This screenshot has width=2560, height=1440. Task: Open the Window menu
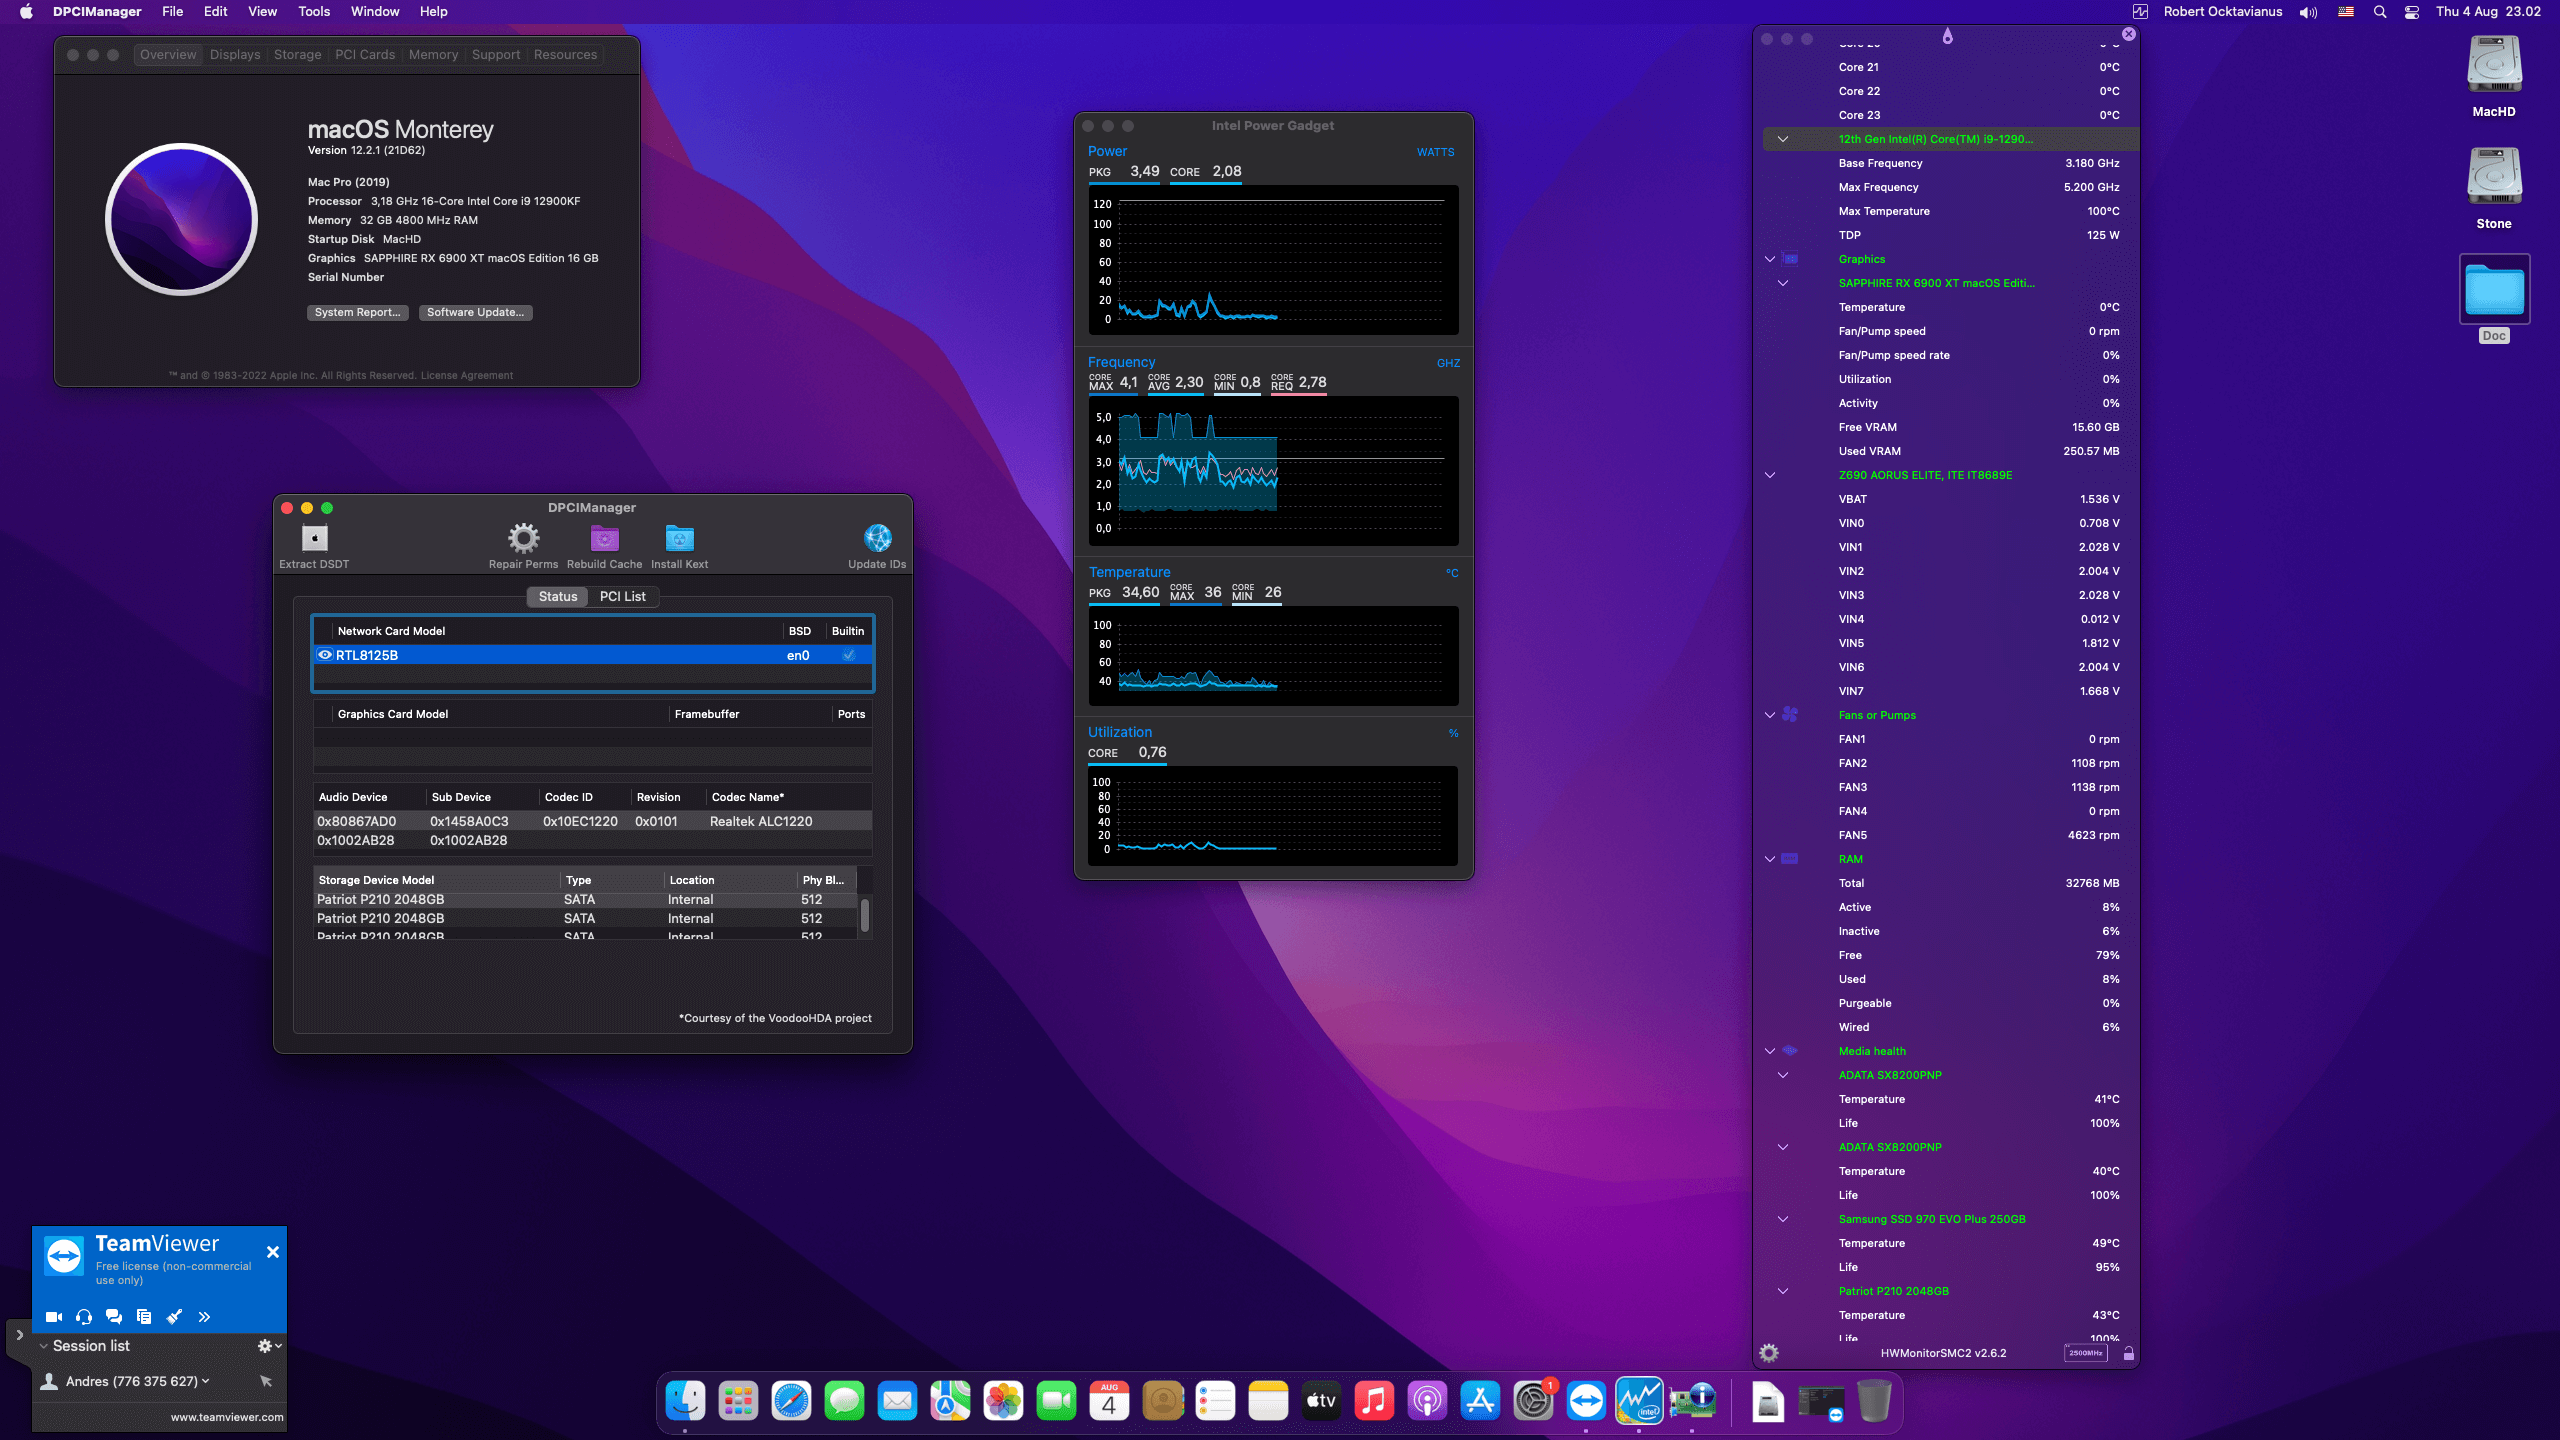(375, 12)
